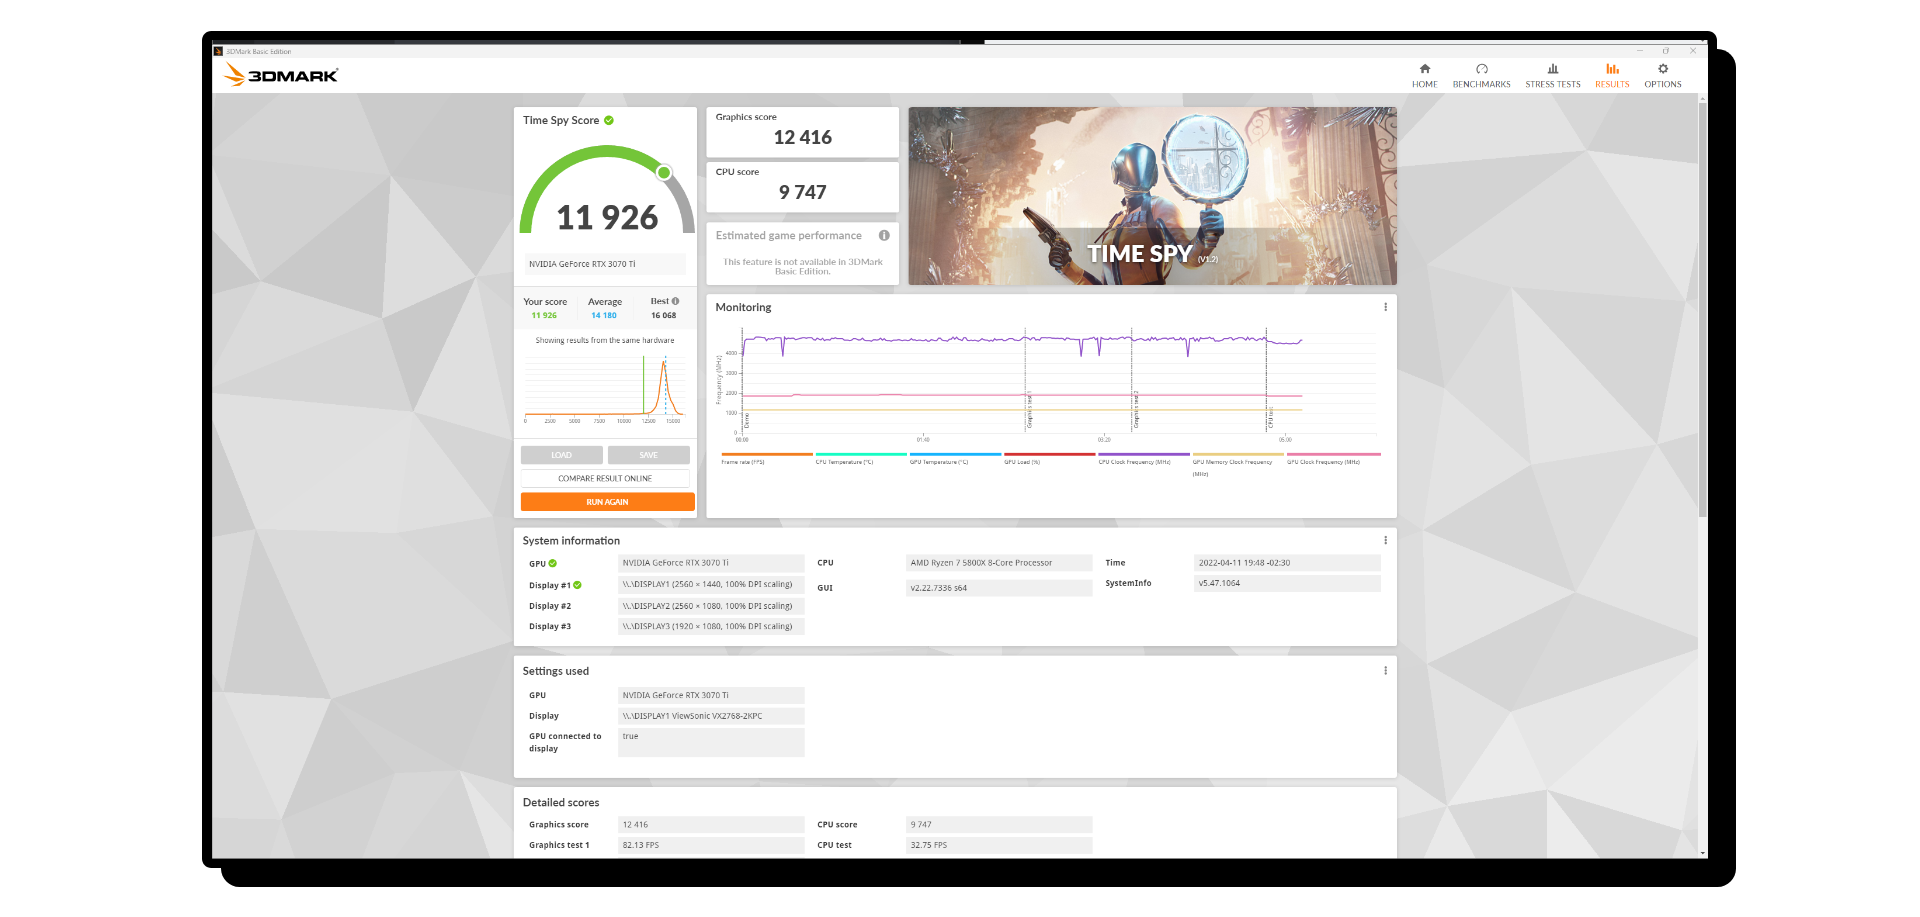Click the large CPU score value 9 747

pos(802,192)
